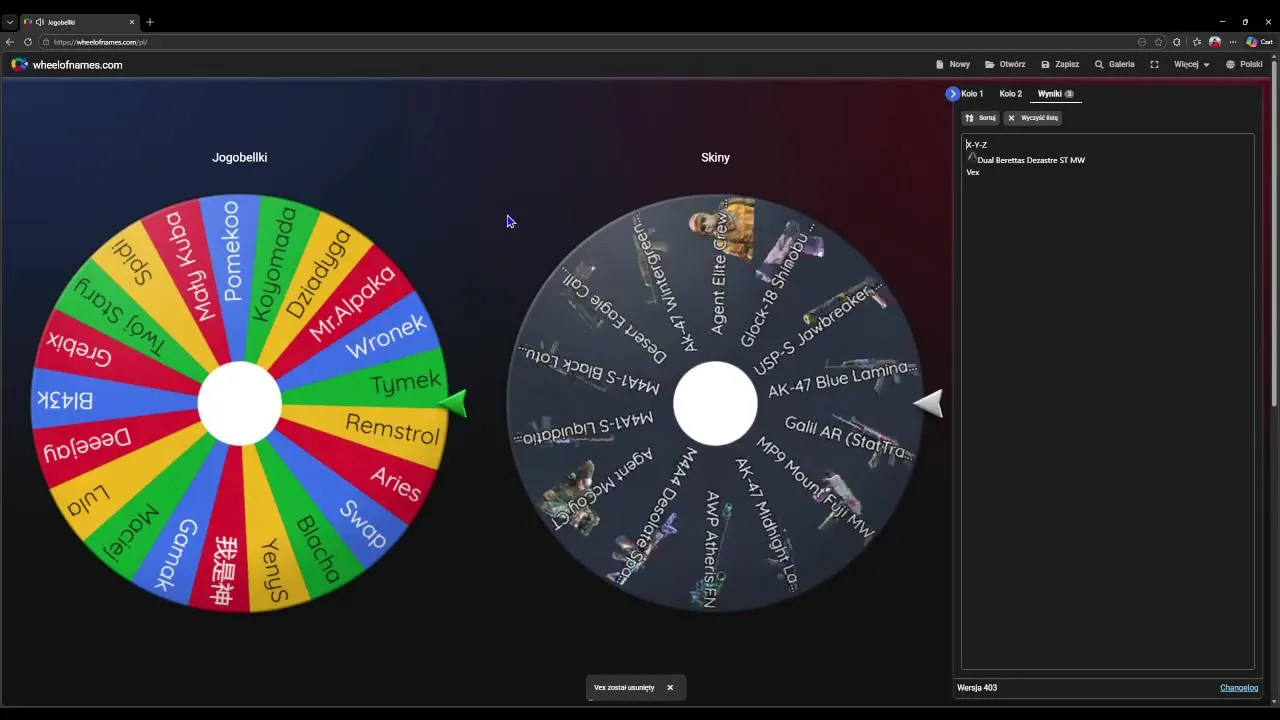The image size is (1280, 720).
Task: Click the Agent McCoy character image
Action: [573, 496]
